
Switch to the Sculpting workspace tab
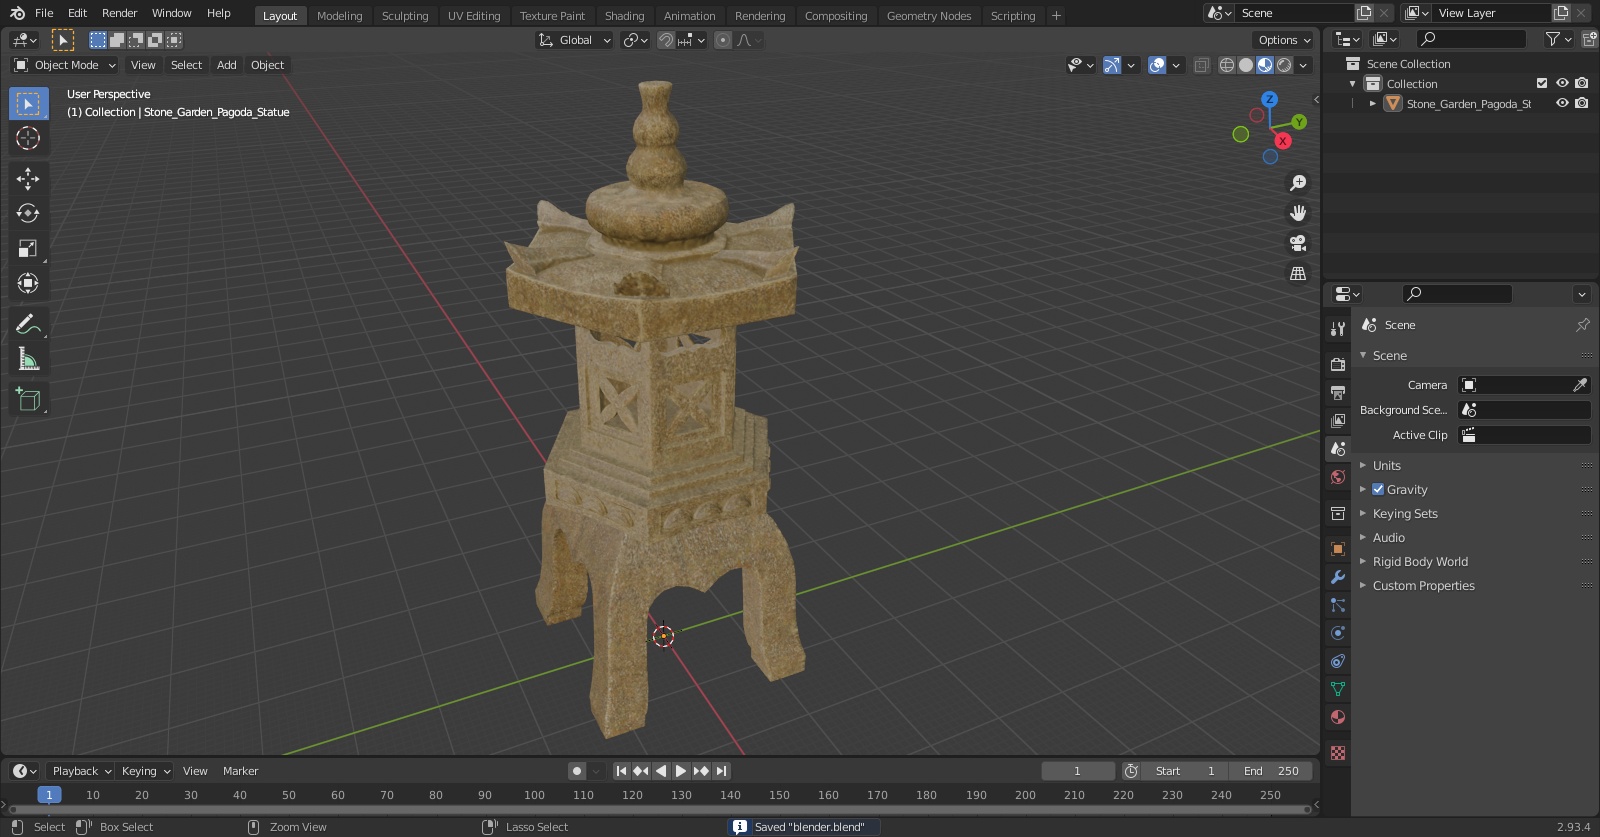tap(405, 16)
